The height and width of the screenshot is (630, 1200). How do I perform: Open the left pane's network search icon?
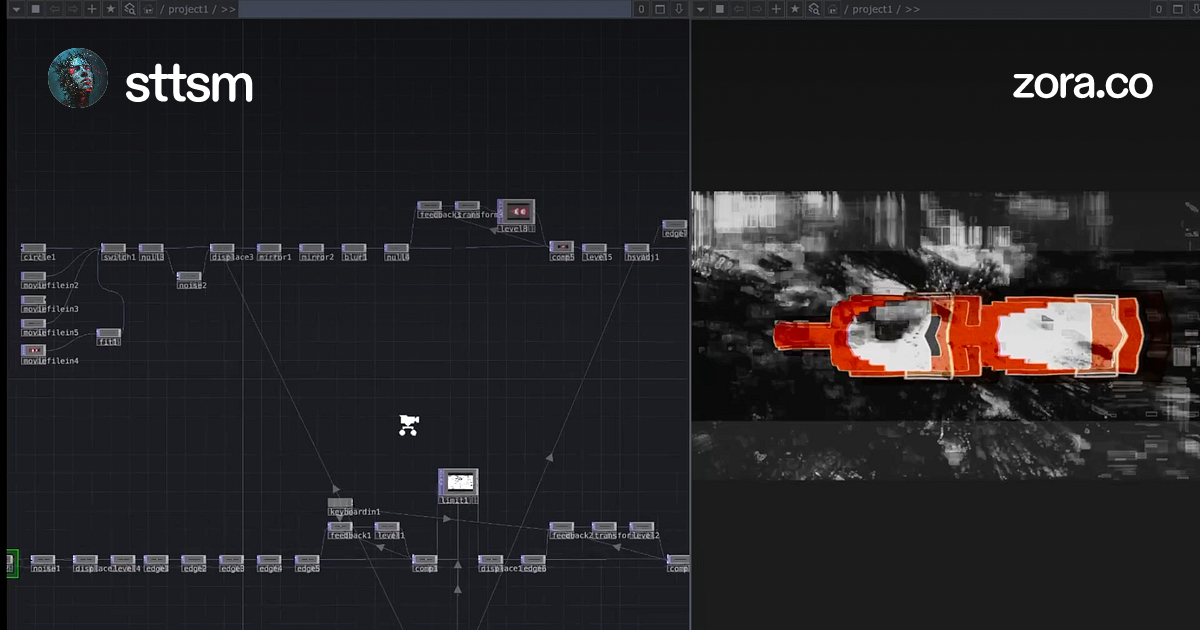point(129,9)
